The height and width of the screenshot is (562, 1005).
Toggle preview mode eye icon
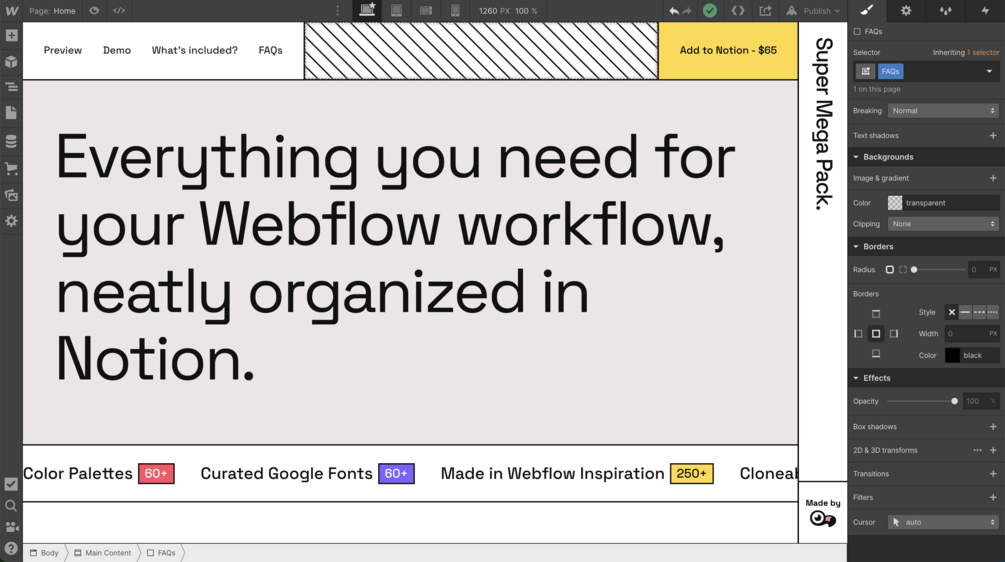[94, 11]
